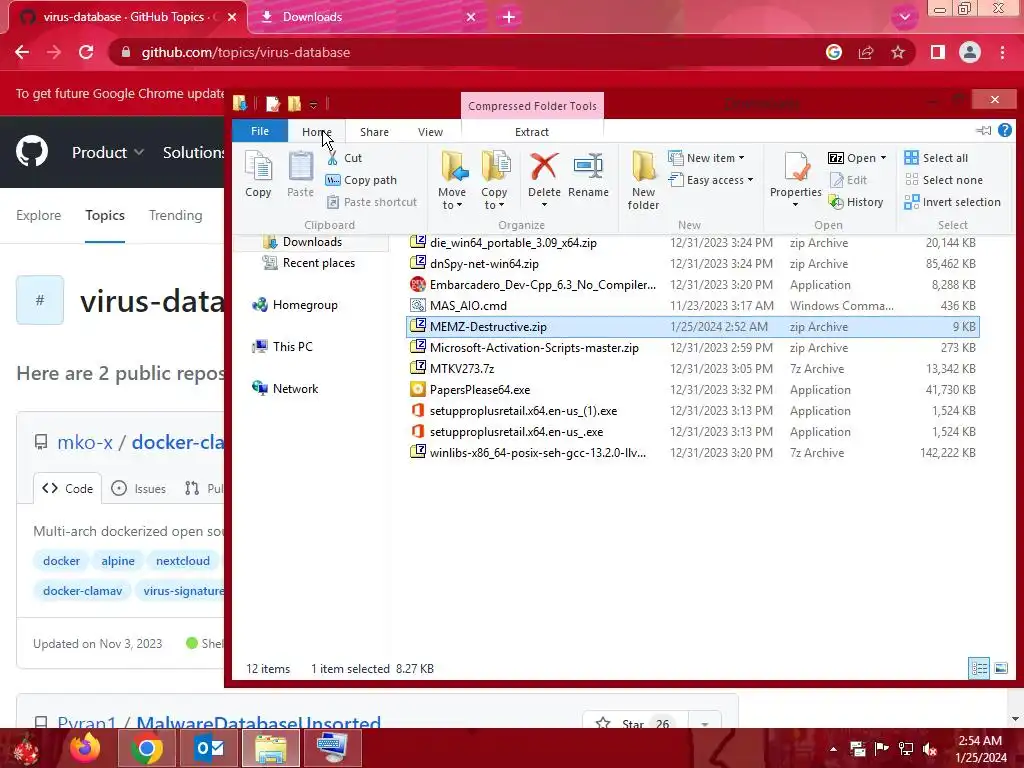This screenshot has width=1024, height=768.
Task: Select Homegroup in navigation pane
Action: point(295,305)
